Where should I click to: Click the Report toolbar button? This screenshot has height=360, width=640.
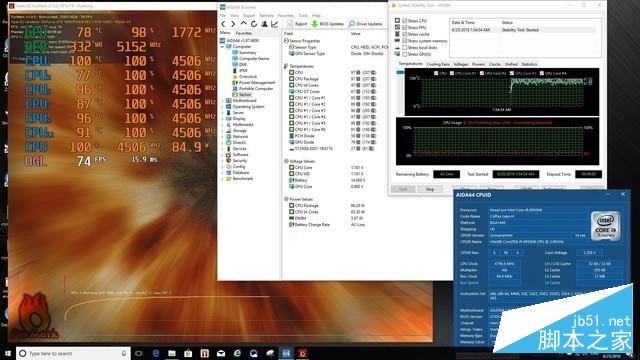(x=297, y=24)
